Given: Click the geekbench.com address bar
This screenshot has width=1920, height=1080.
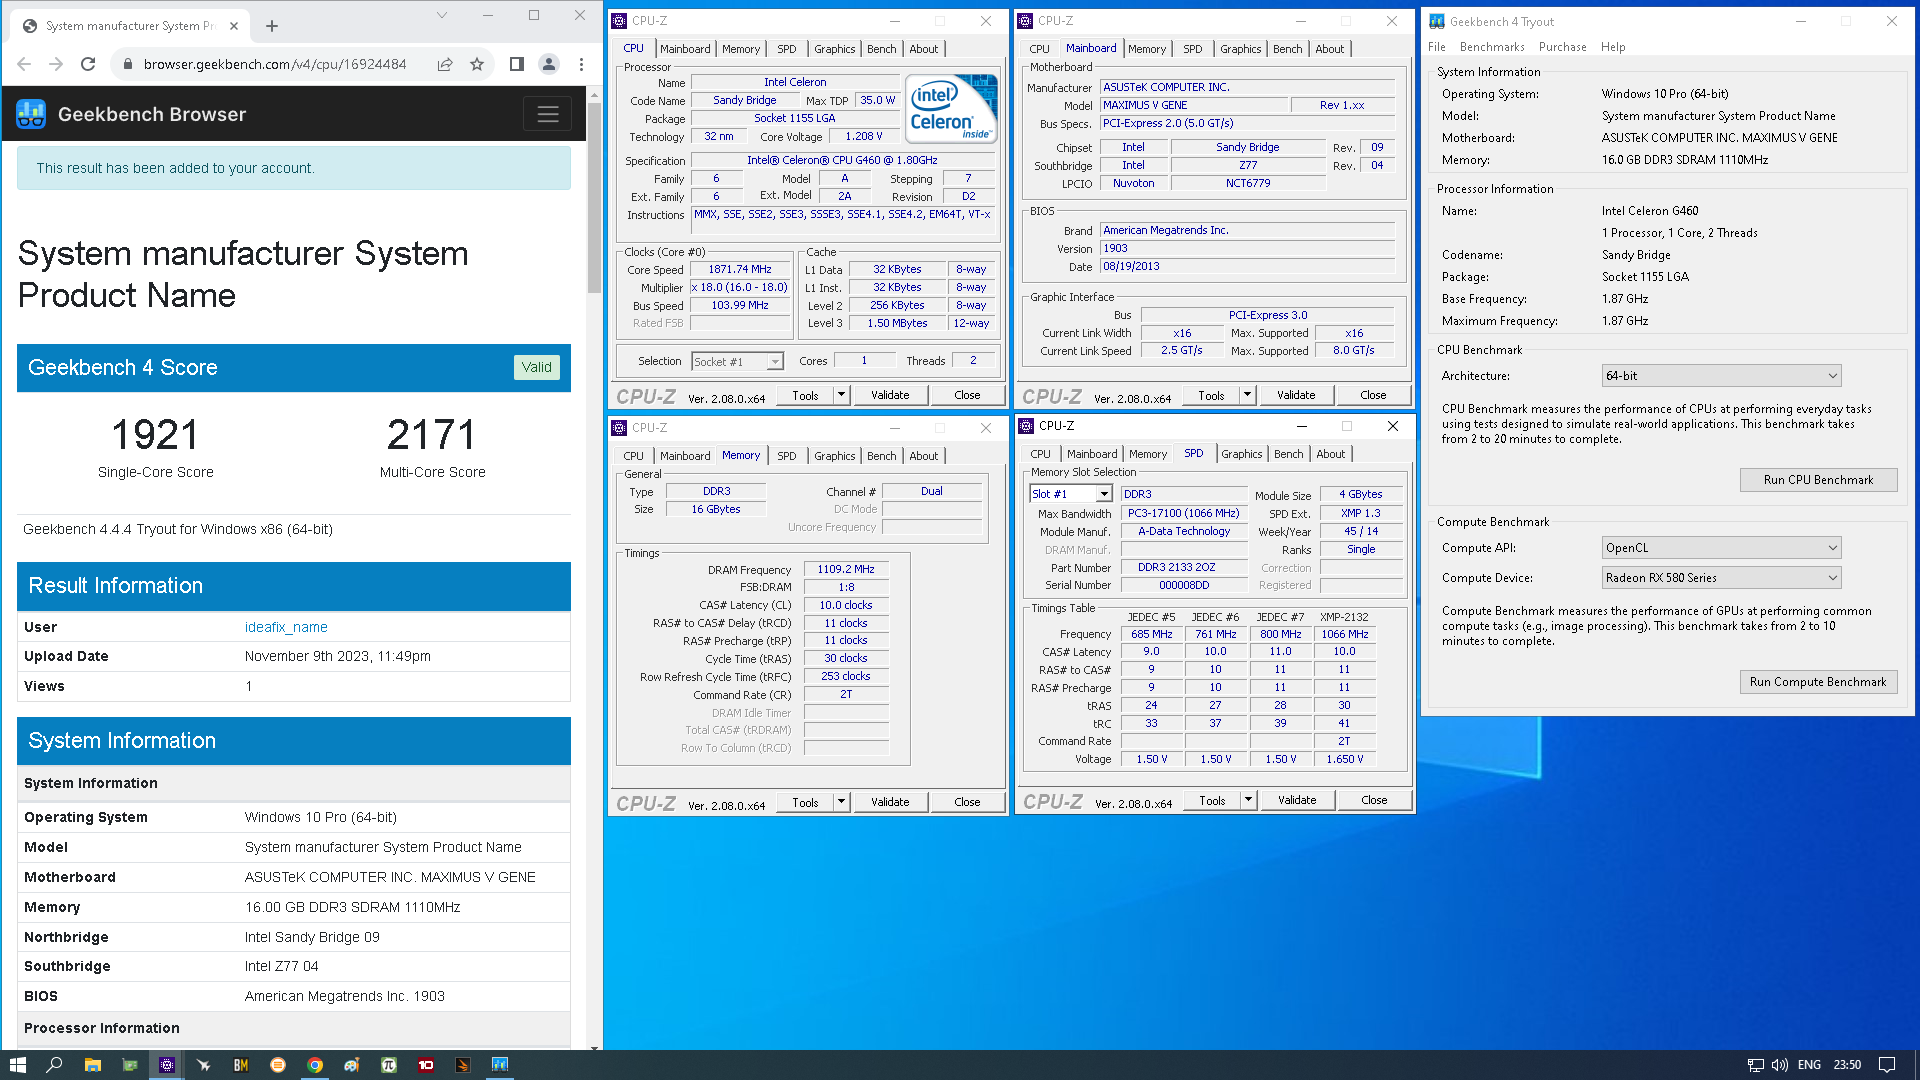Looking at the screenshot, I should [275, 64].
